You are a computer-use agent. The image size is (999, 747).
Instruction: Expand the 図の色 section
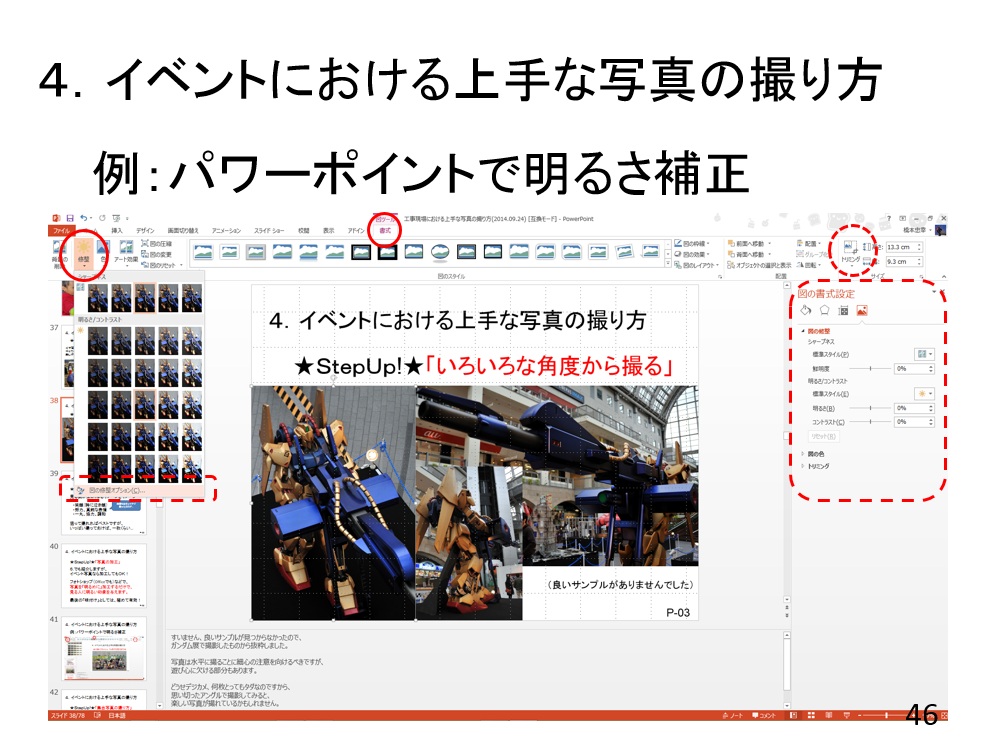tap(802, 454)
